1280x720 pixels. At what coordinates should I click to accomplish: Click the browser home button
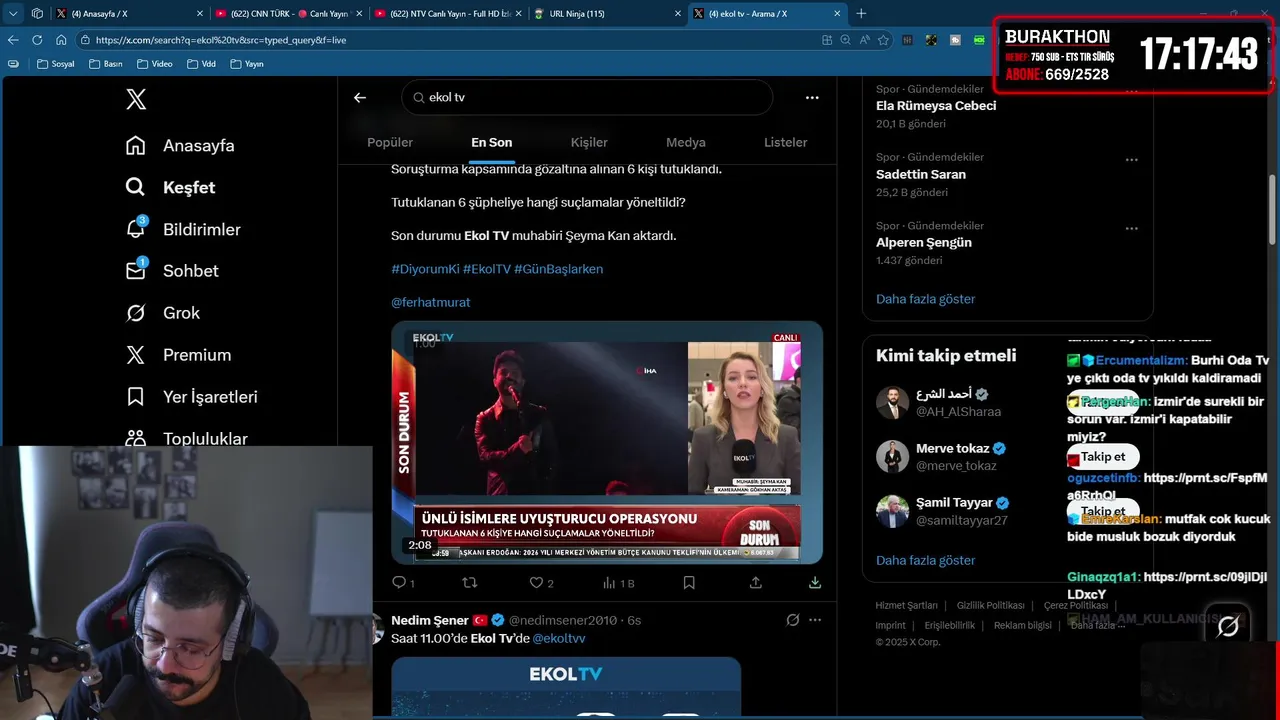[61, 40]
